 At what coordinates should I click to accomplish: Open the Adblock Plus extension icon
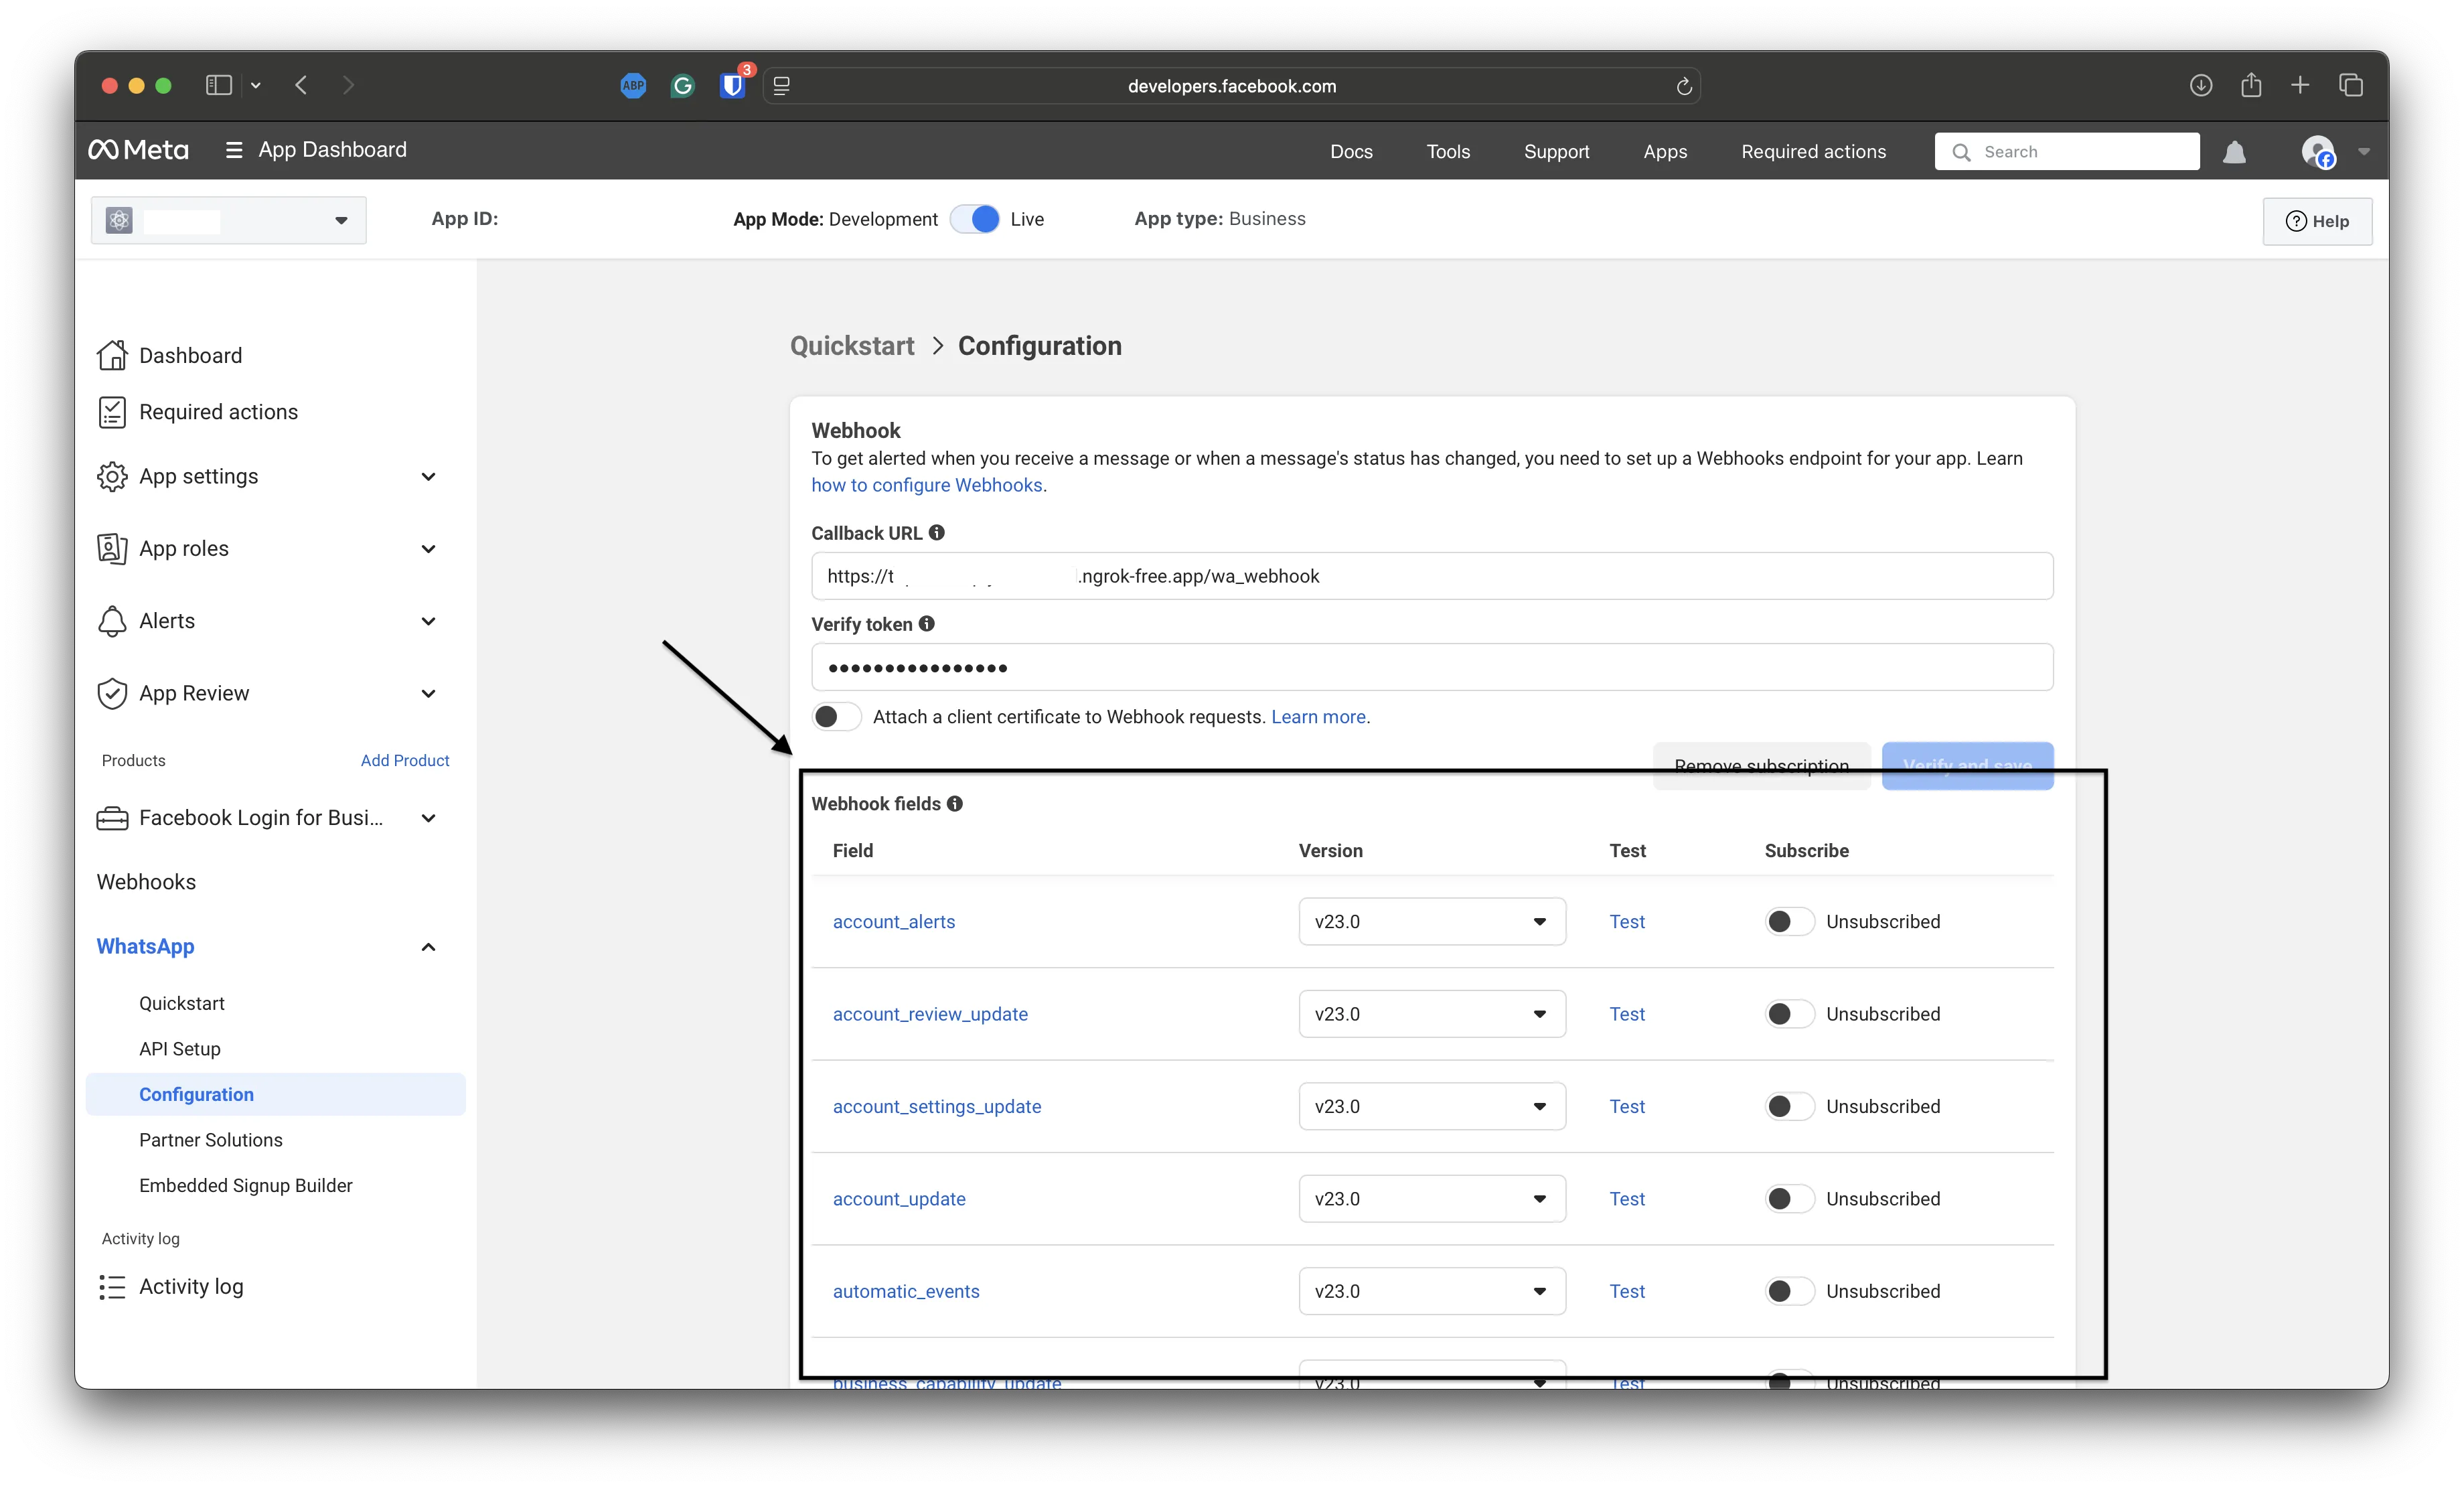[x=633, y=86]
